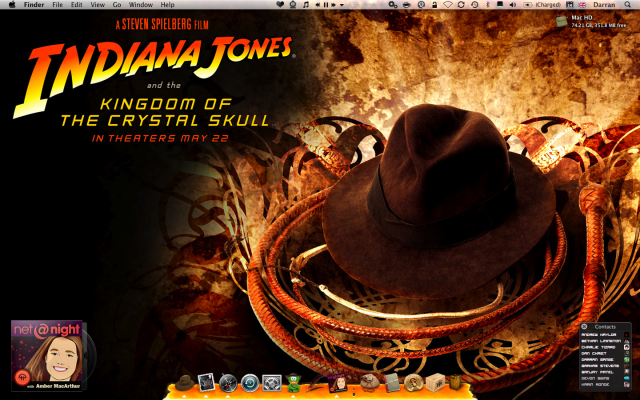Close the Contacts widget
The height and width of the screenshot is (400, 640).
[584, 327]
